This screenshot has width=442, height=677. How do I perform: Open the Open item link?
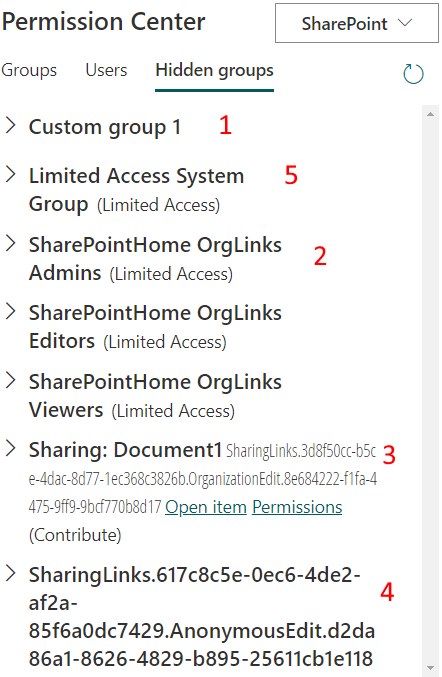[206, 507]
